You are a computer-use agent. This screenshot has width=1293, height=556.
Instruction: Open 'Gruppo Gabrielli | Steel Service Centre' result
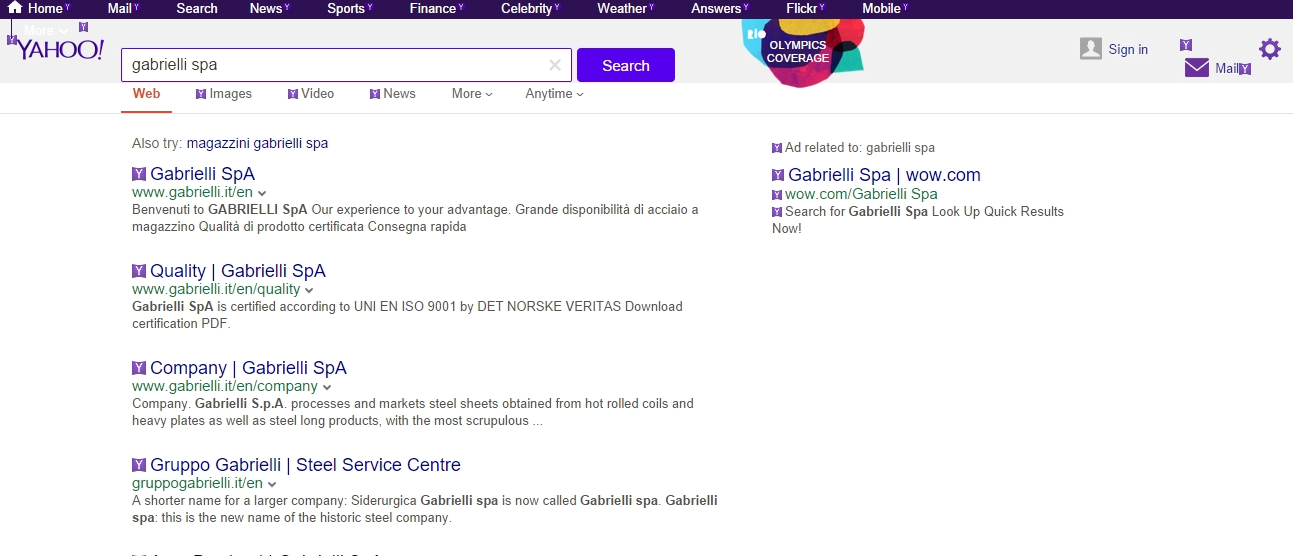(305, 465)
